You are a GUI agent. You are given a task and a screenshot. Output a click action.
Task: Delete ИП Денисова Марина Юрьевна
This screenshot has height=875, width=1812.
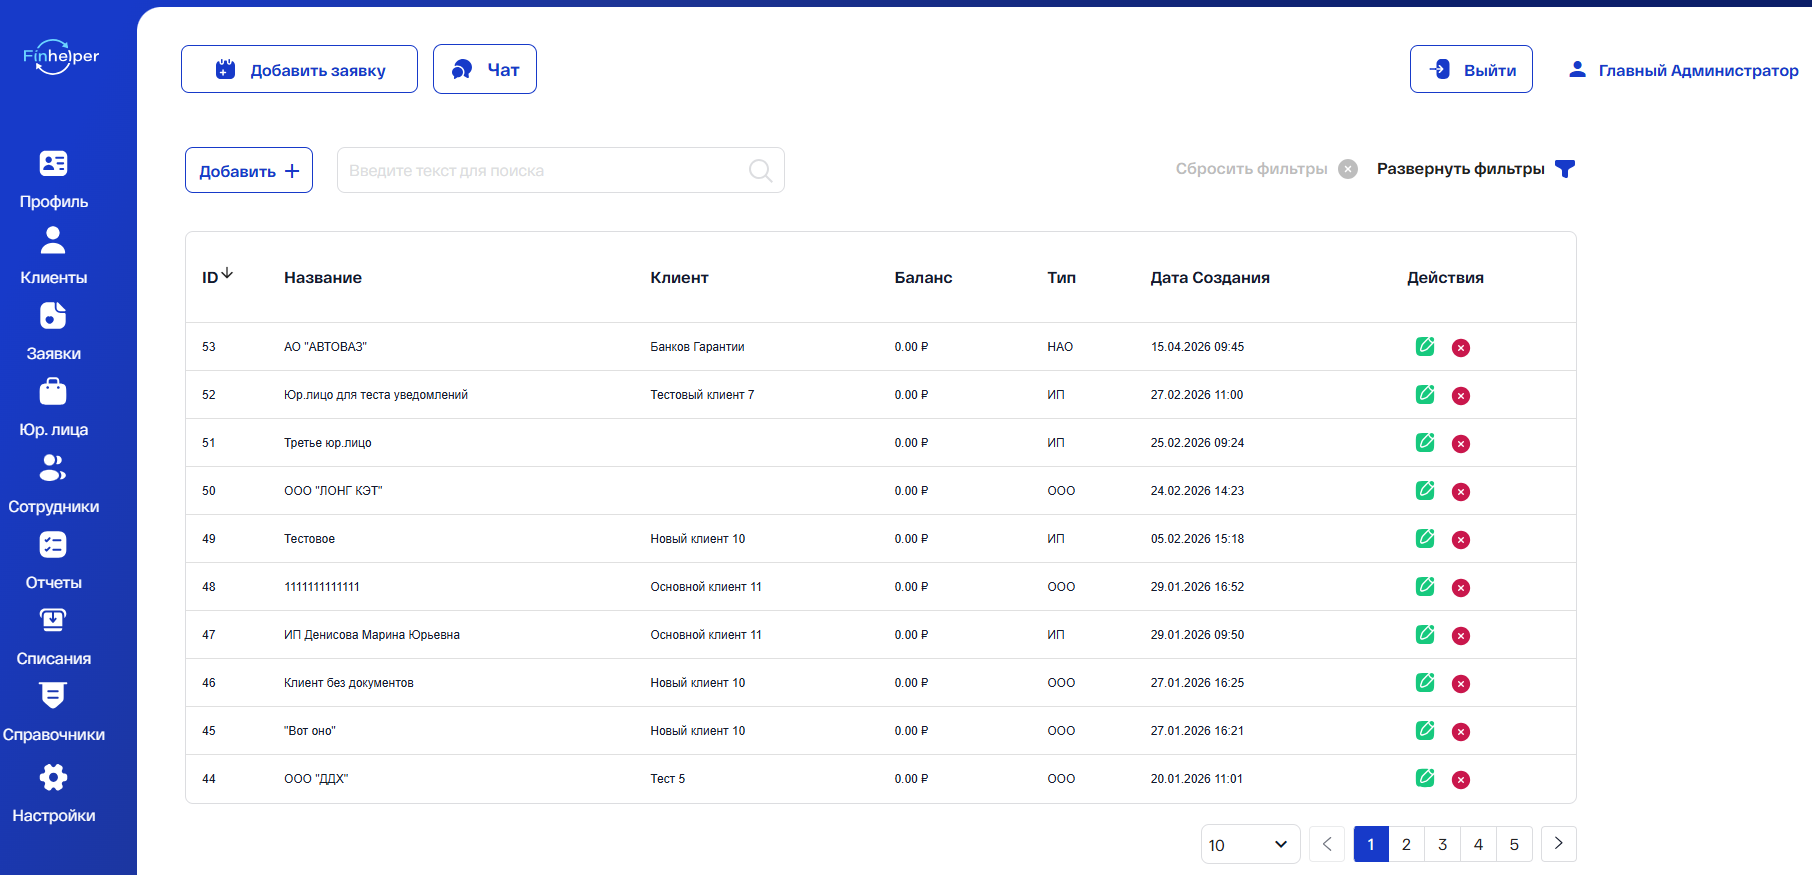(x=1461, y=636)
